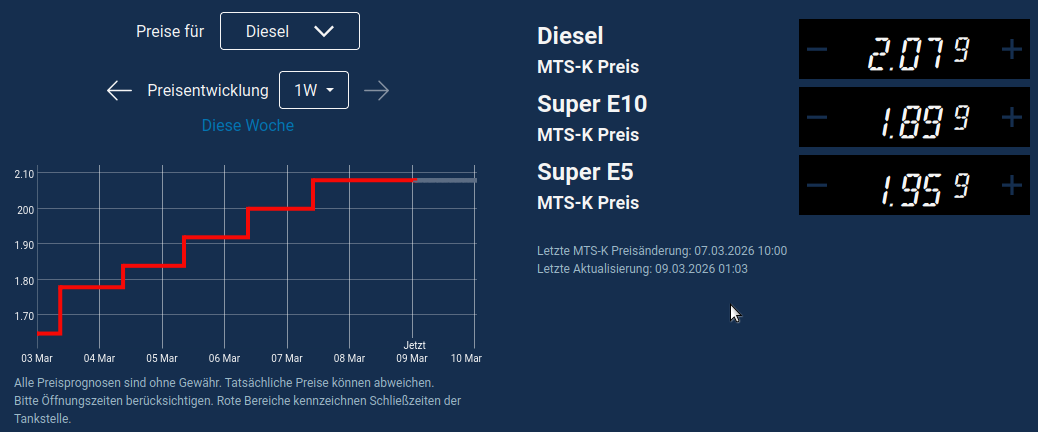1038x432 pixels.
Task: Click the Jetzt marker on the chart
Action: [414, 345]
